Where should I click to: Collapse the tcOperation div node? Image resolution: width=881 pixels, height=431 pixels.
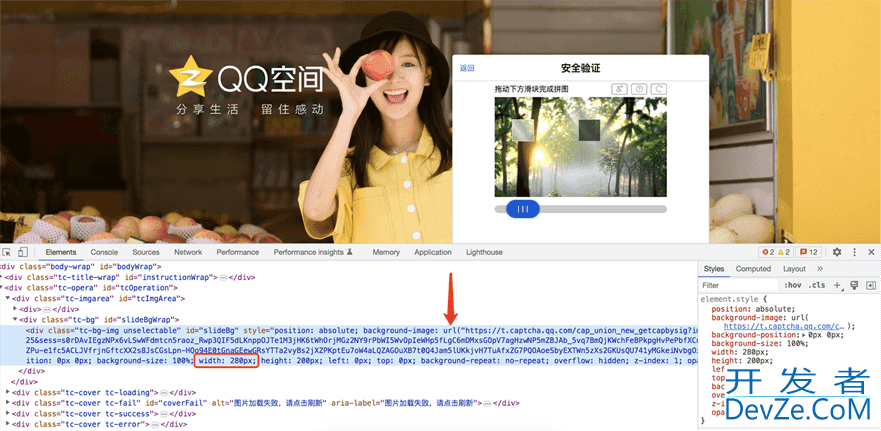tap(2, 288)
